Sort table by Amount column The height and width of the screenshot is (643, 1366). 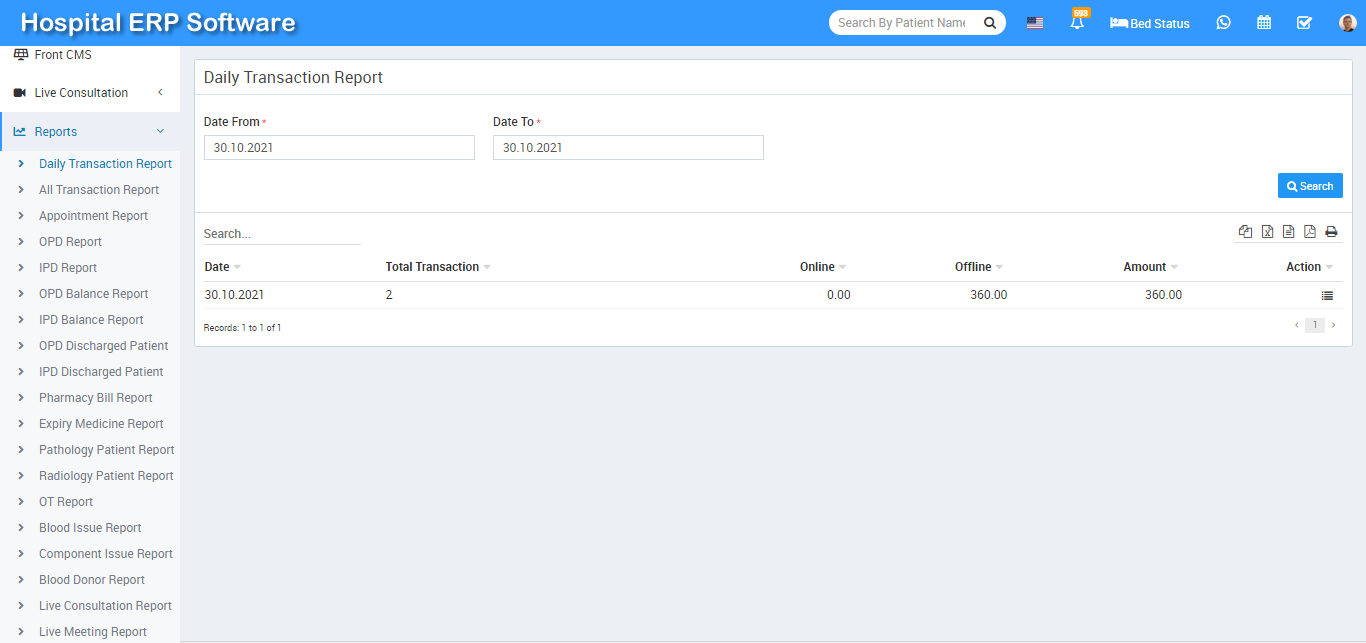coord(1144,267)
